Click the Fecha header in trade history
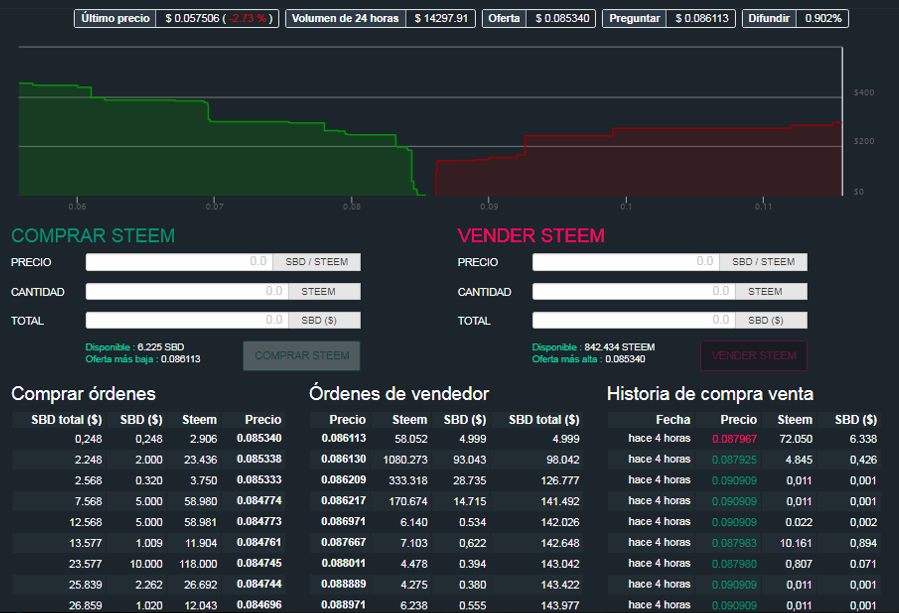Viewport: 899px width, 613px height. click(673, 419)
